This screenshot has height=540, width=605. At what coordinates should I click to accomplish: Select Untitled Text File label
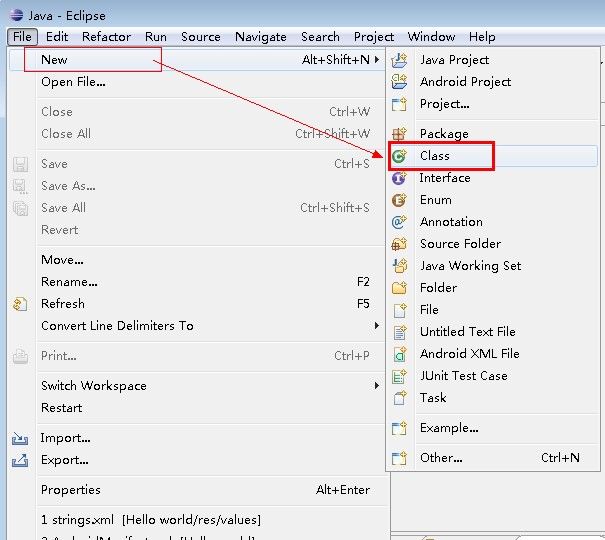point(468,332)
